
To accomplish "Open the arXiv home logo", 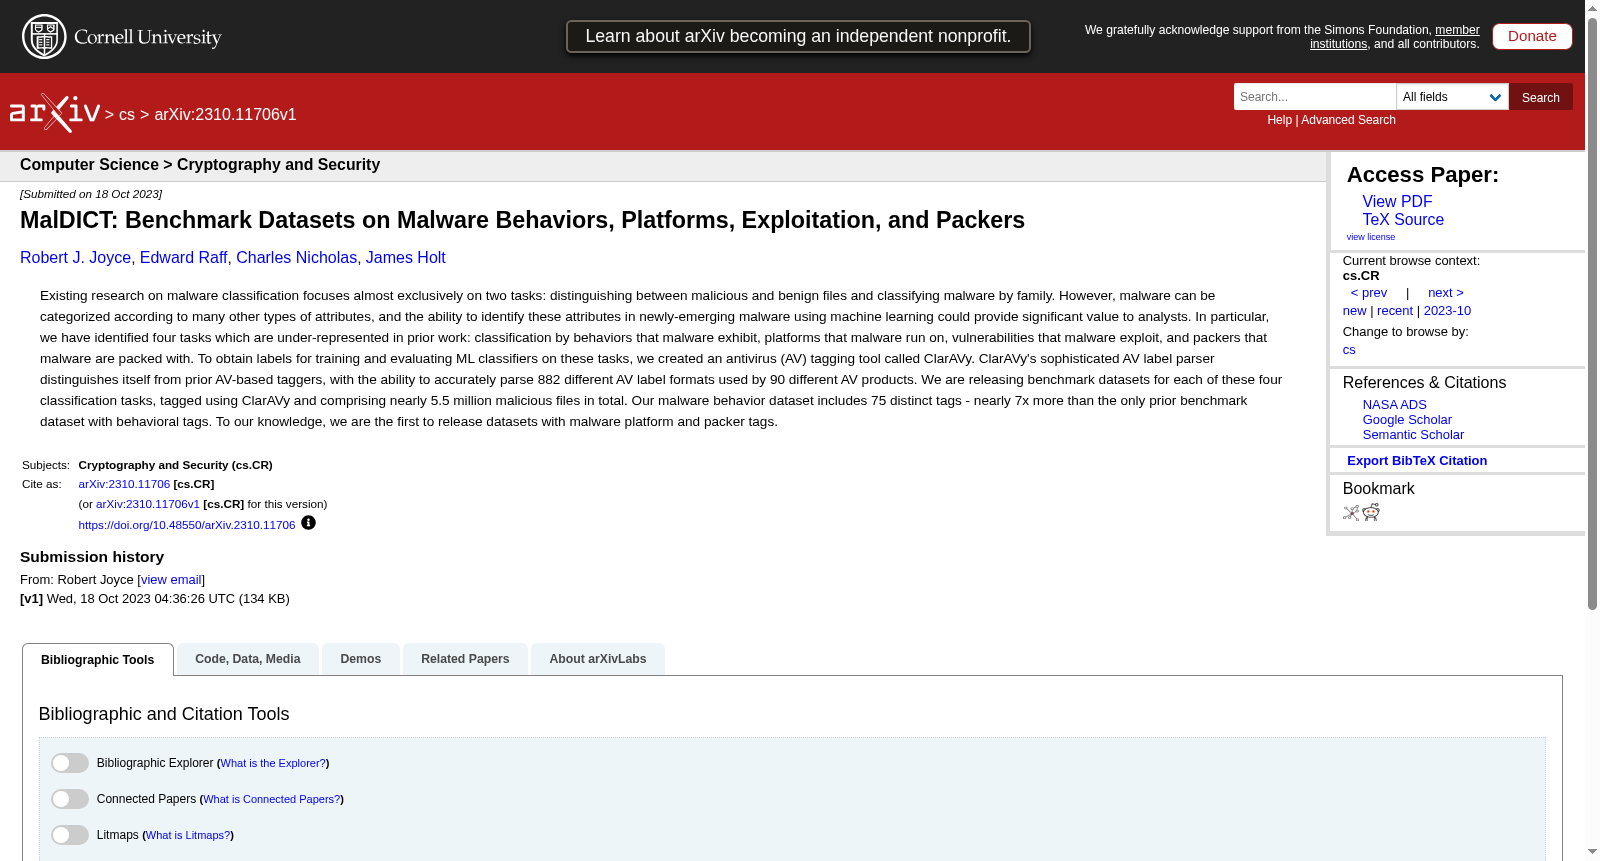I will [x=55, y=113].
